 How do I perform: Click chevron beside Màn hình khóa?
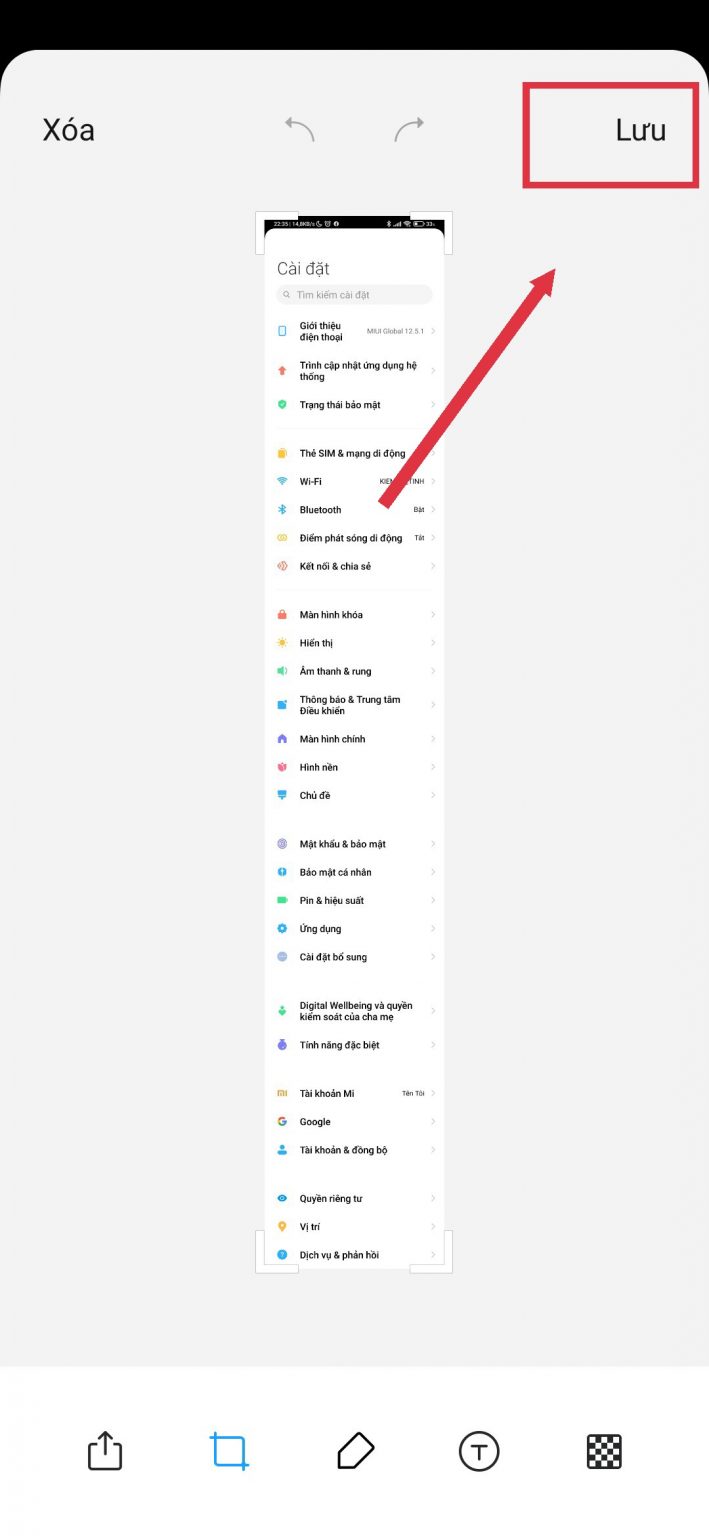click(x=433, y=614)
